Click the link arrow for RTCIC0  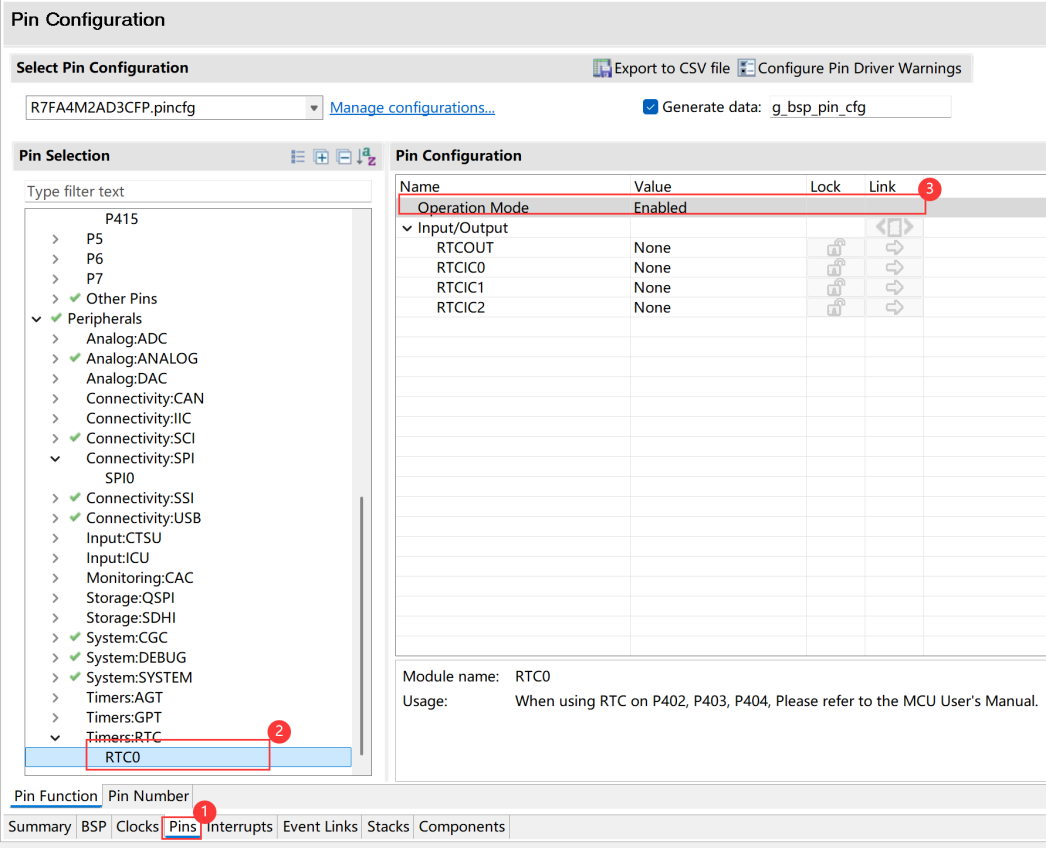click(894, 267)
